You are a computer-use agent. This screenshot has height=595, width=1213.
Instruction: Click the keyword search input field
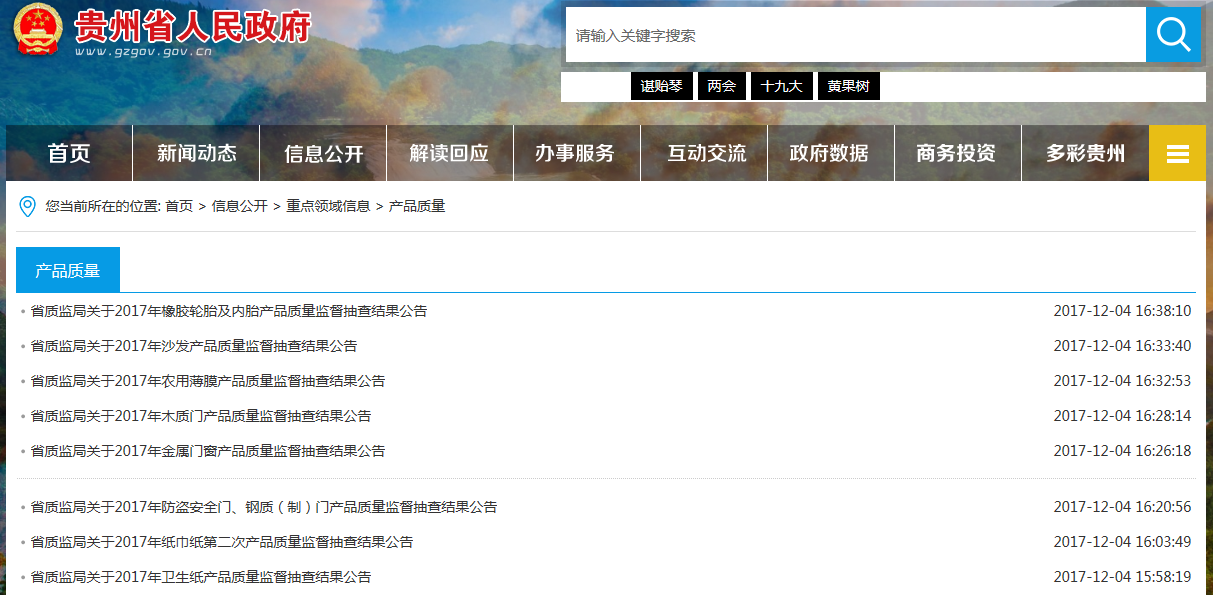855,35
